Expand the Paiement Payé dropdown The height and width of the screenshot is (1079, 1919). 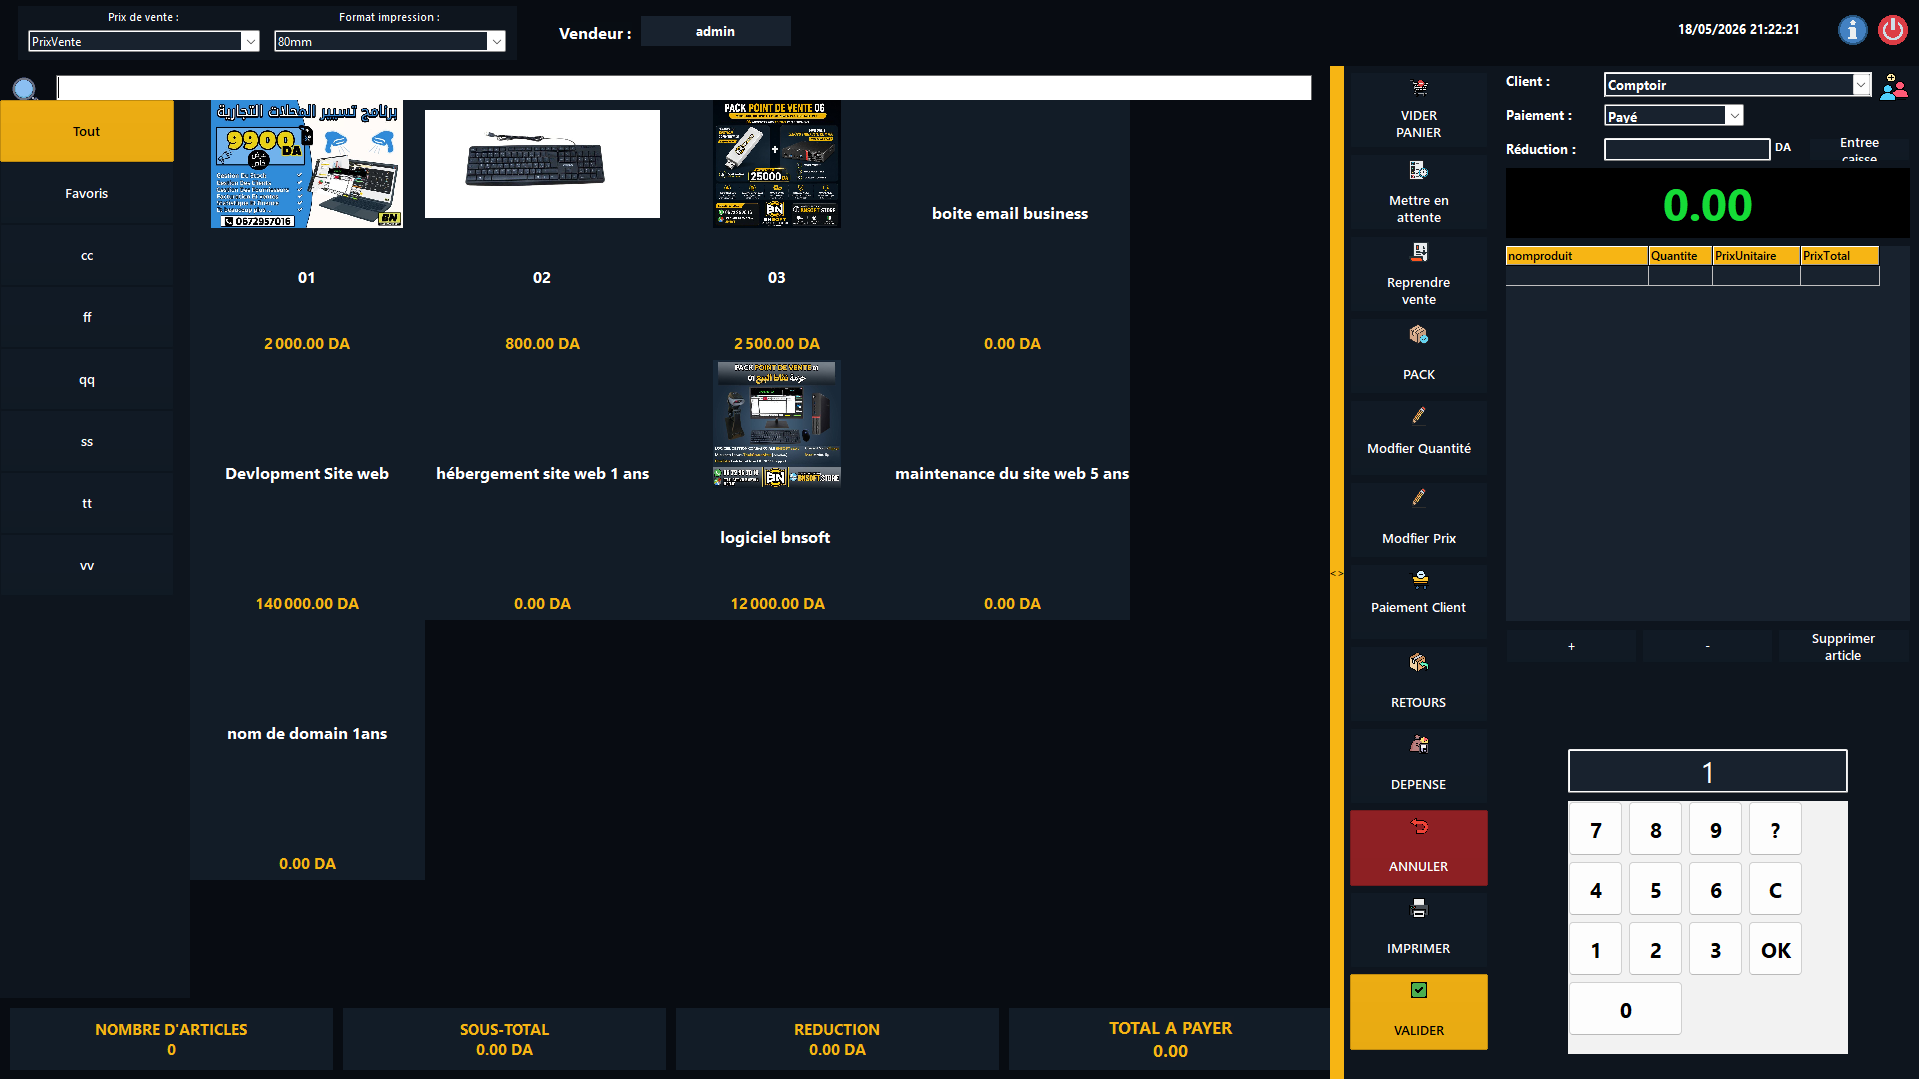coord(1735,116)
